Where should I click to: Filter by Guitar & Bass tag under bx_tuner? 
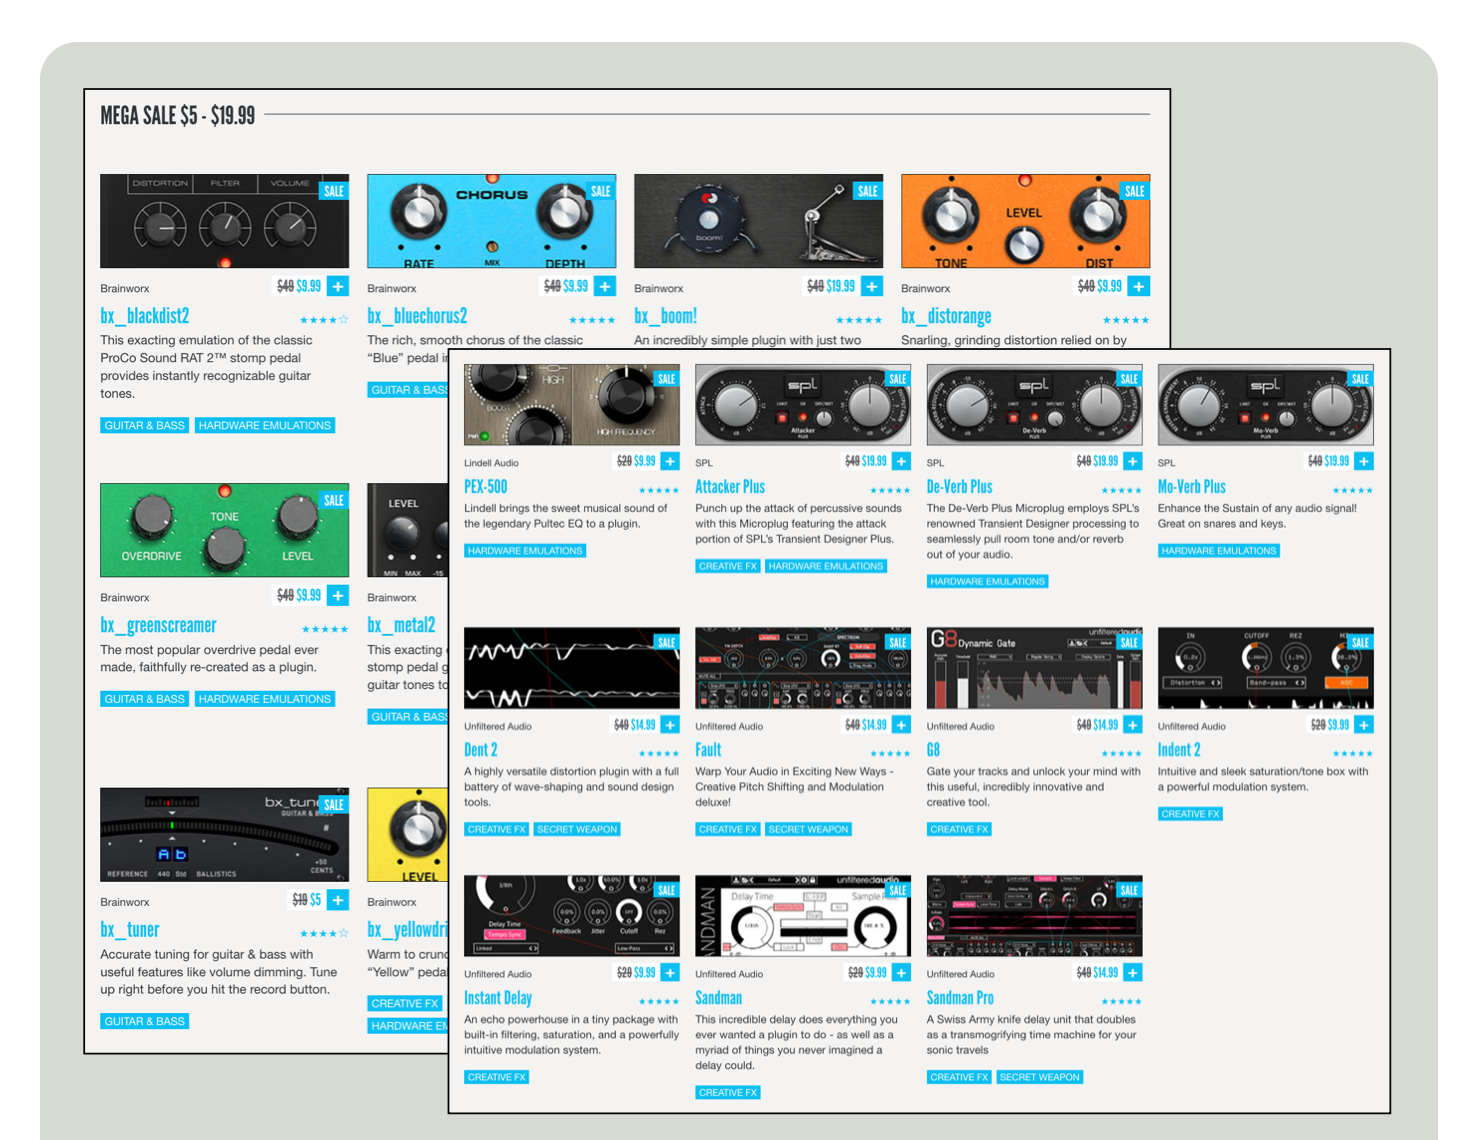pyautogui.click(x=145, y=1021)
